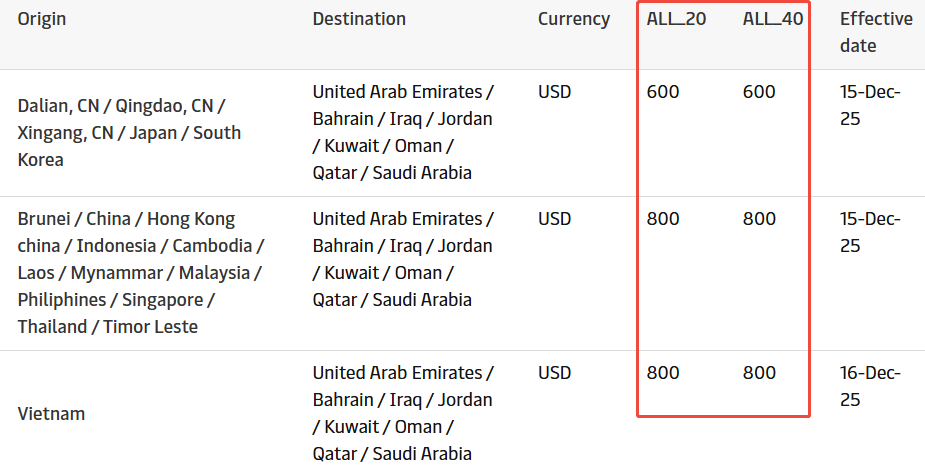925x472 pixels.
Task: Select the ALL_20 value 600
Action: 662,92
